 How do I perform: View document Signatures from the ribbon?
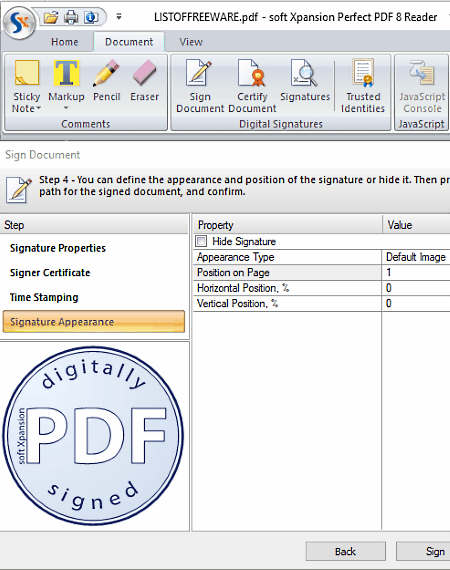point(305,81)
